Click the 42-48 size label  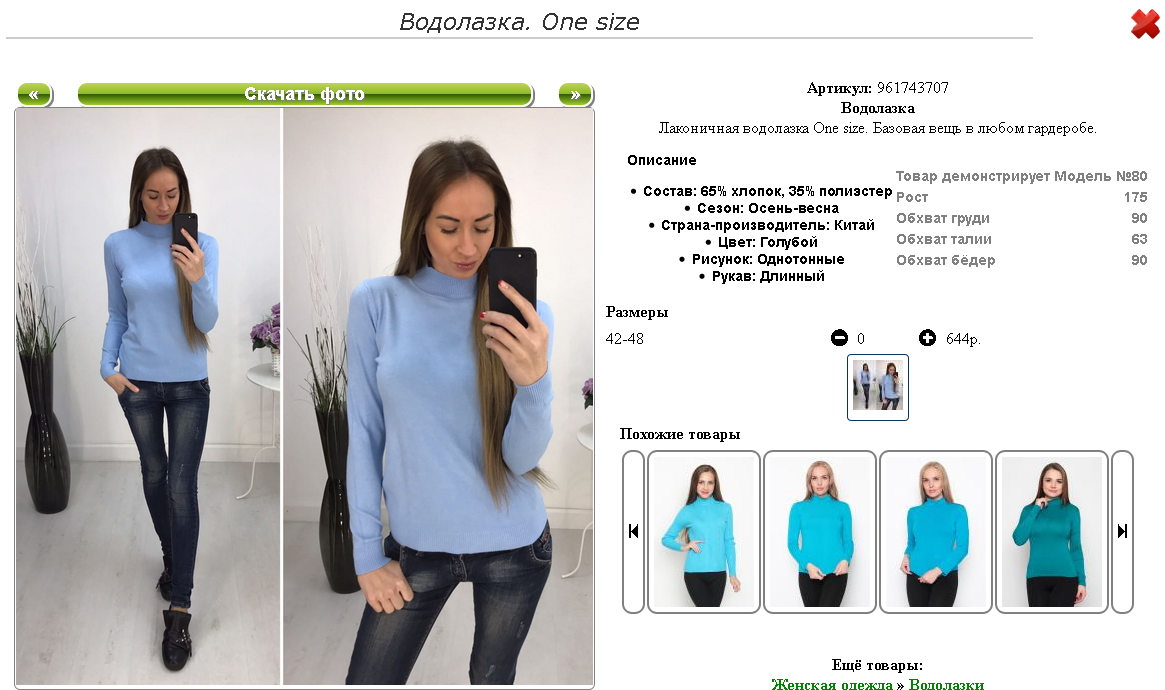coord(624,339)
